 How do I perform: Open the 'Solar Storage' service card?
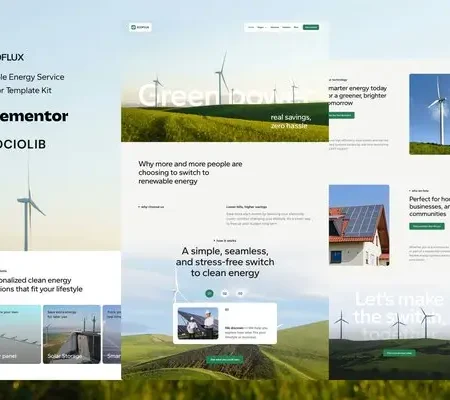coord(72,334)
